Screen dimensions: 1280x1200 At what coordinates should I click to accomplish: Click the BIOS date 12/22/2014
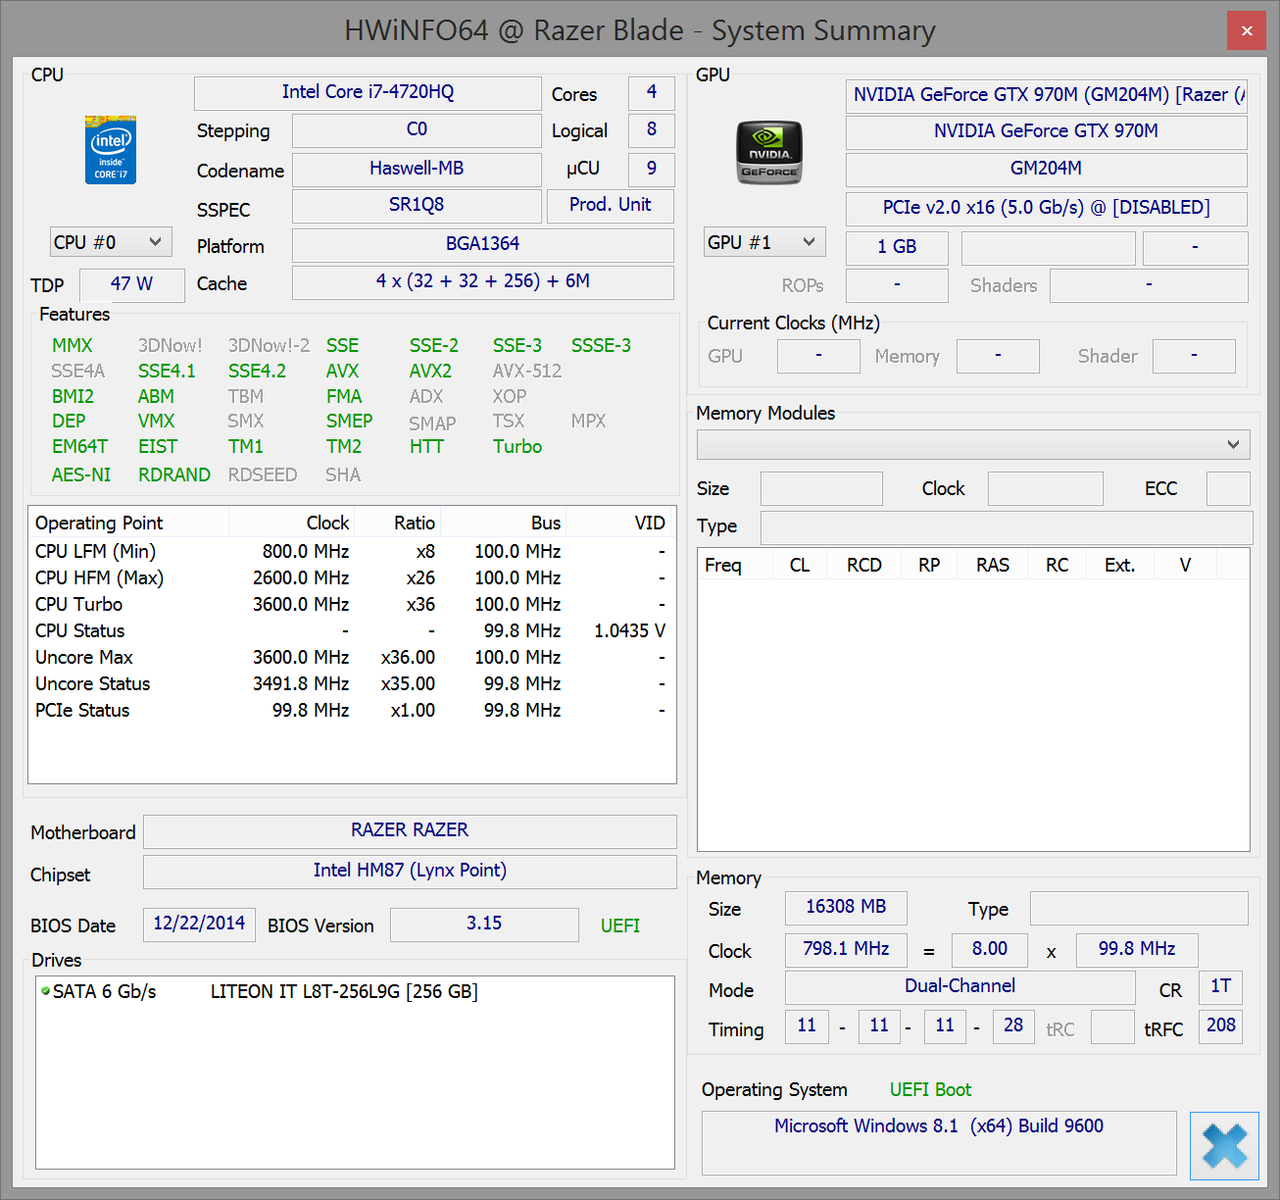(199, 924)
